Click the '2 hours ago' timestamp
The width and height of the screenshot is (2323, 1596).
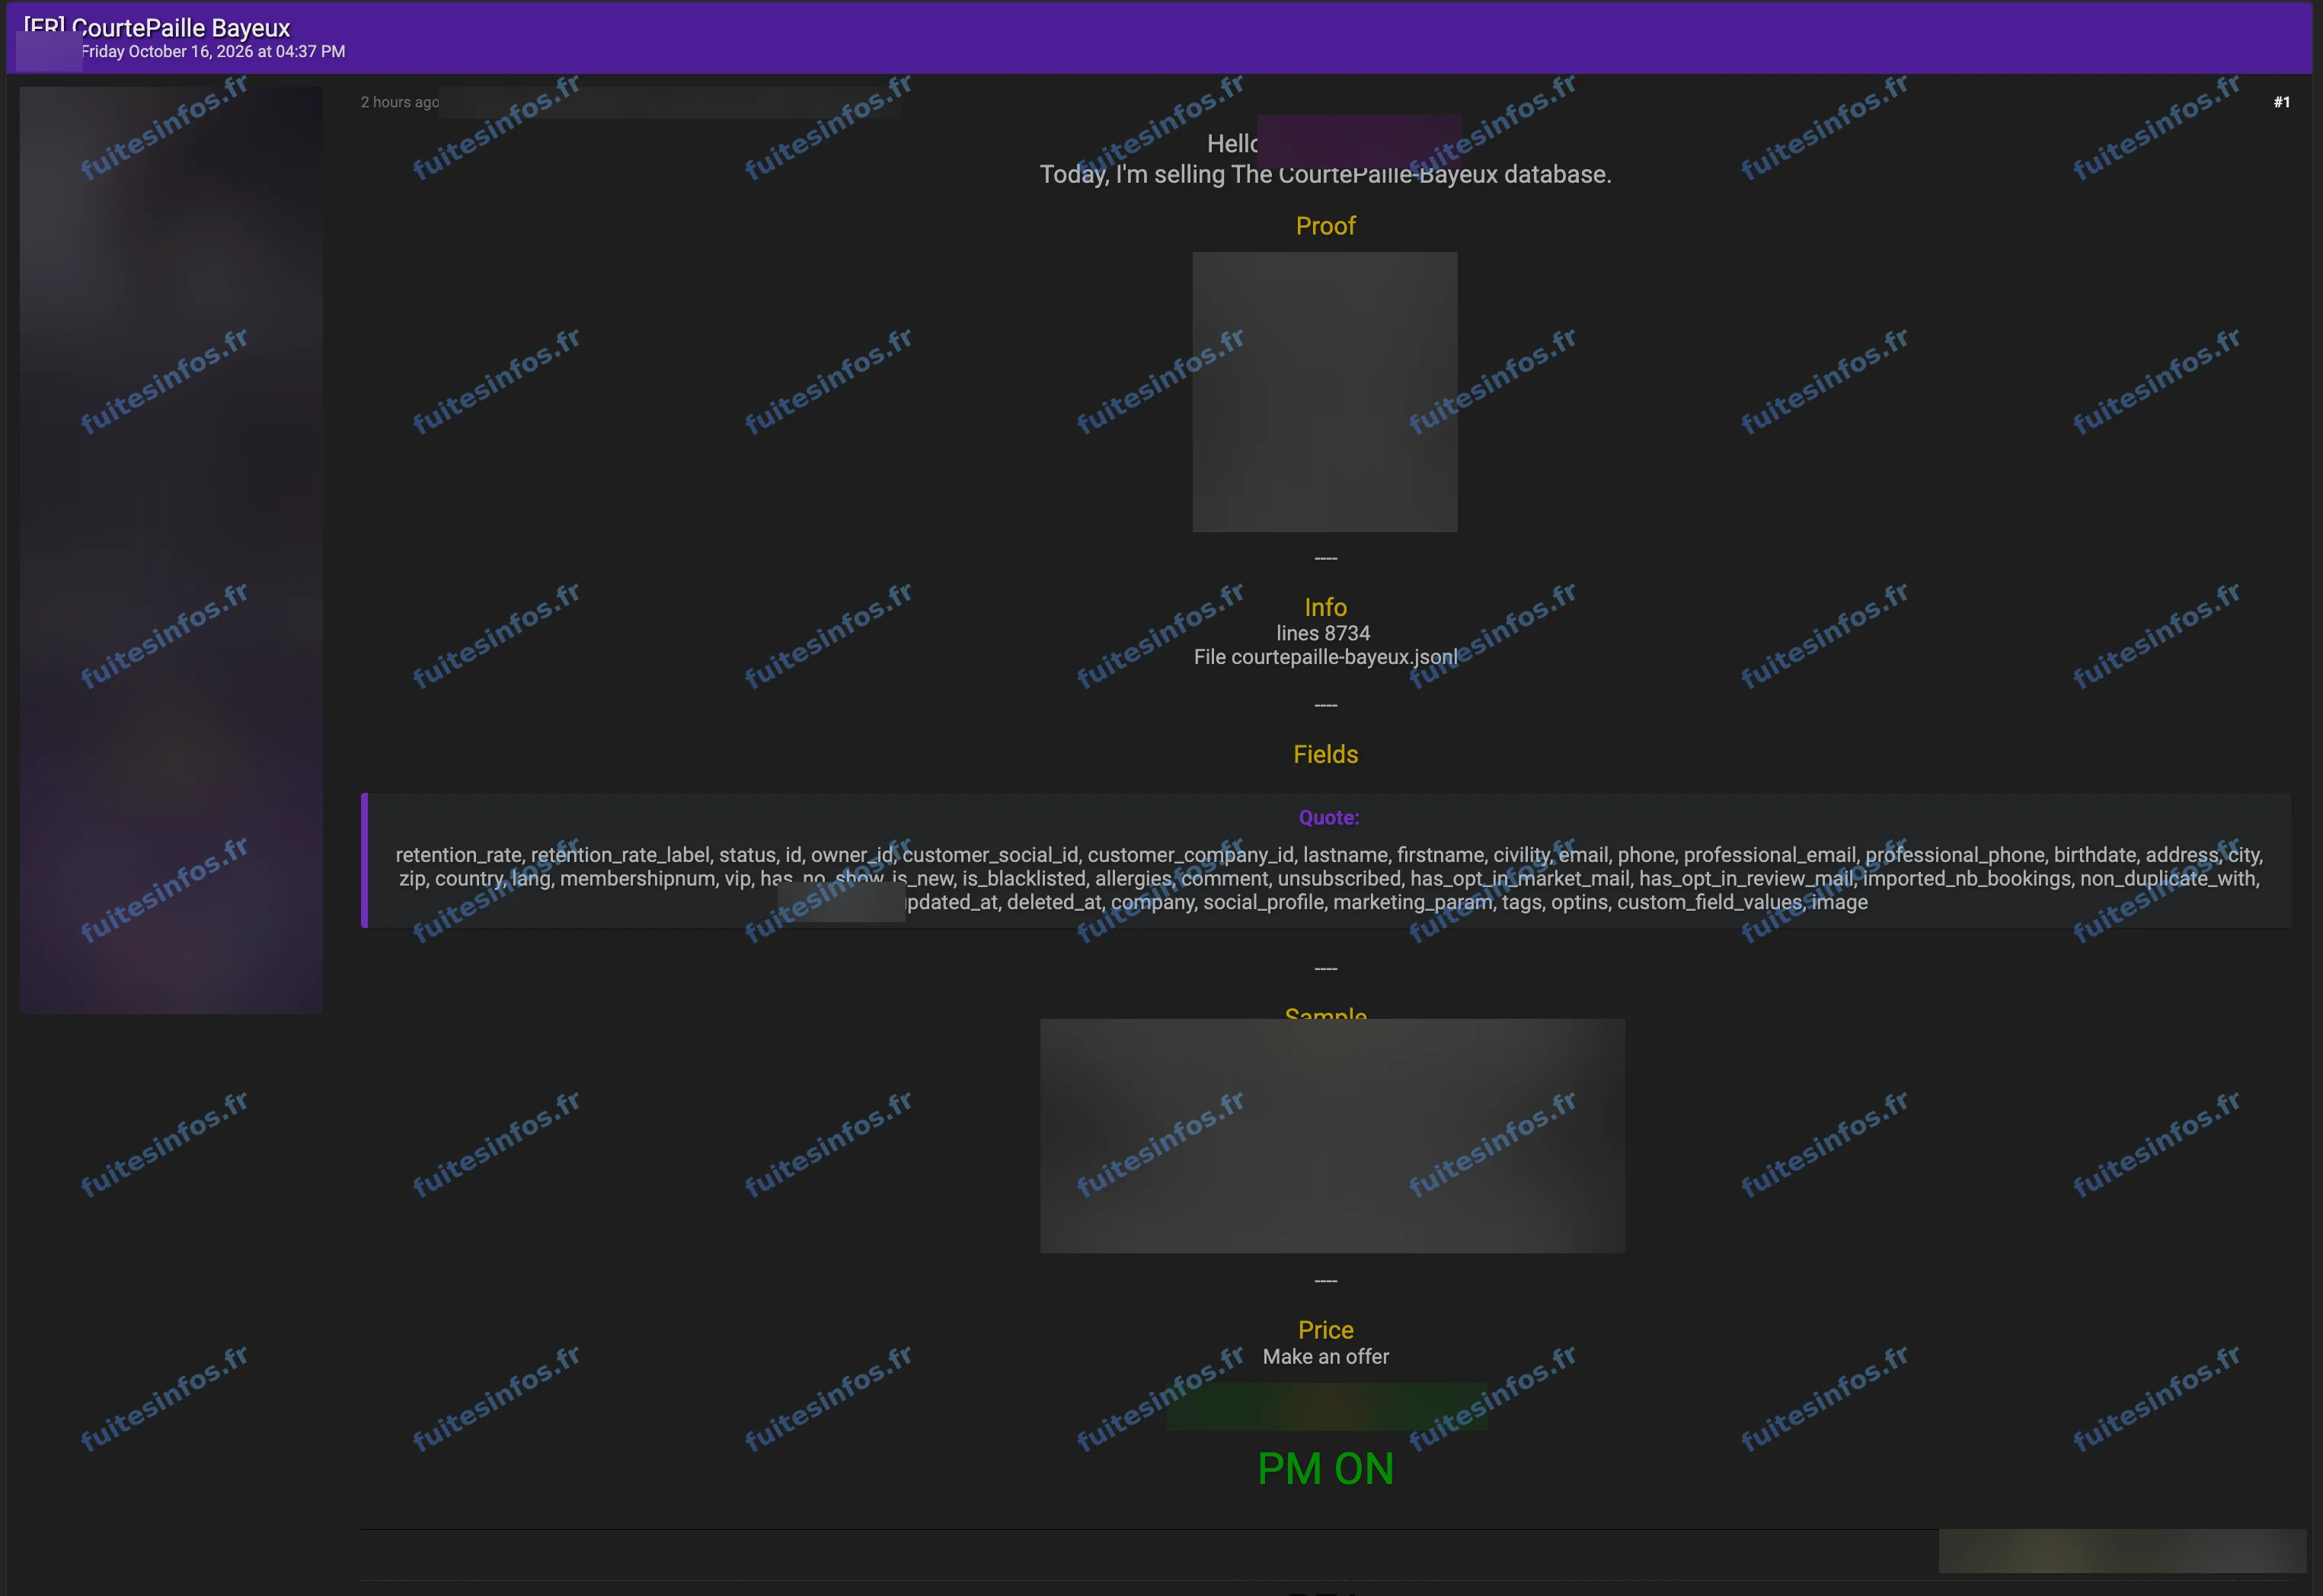[x=399, y=102]
